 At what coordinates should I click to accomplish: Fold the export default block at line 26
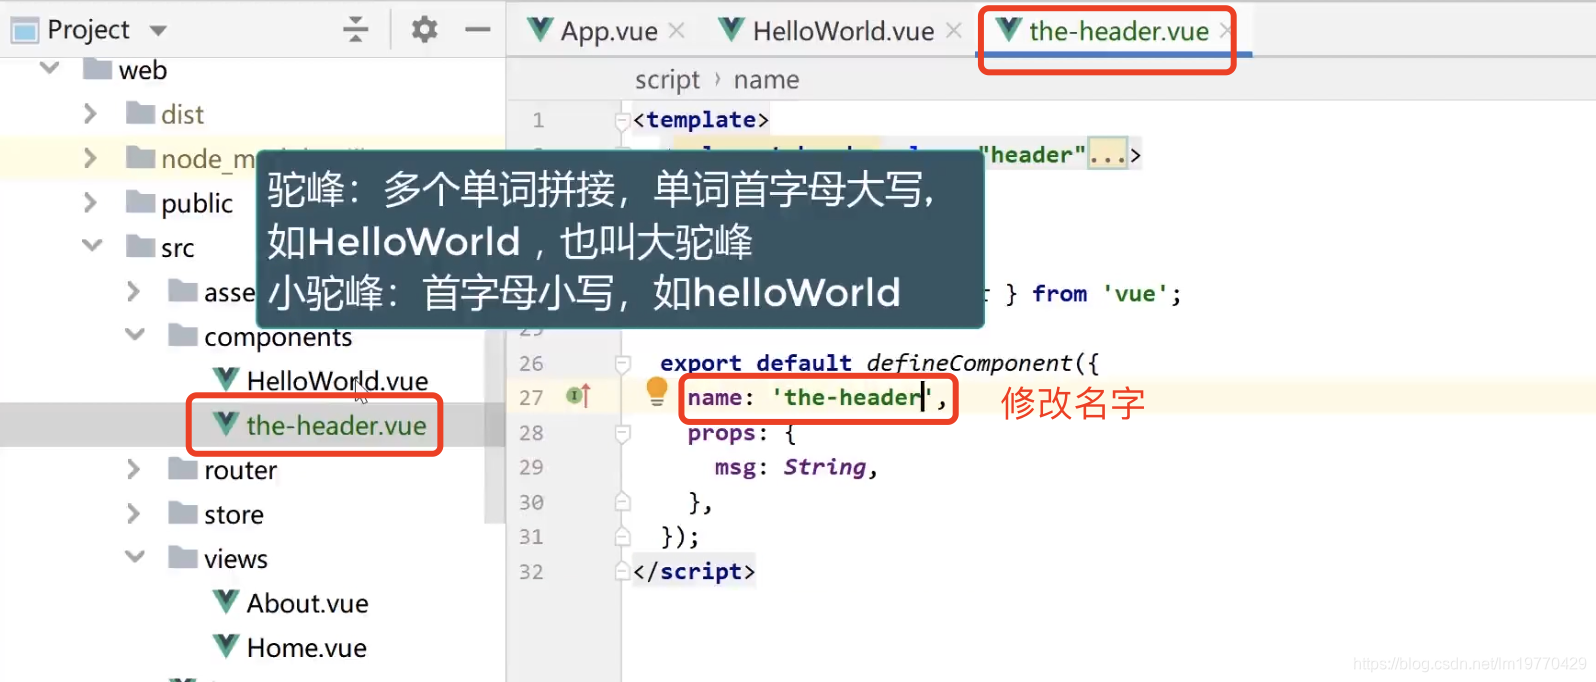tap(622, 363)
